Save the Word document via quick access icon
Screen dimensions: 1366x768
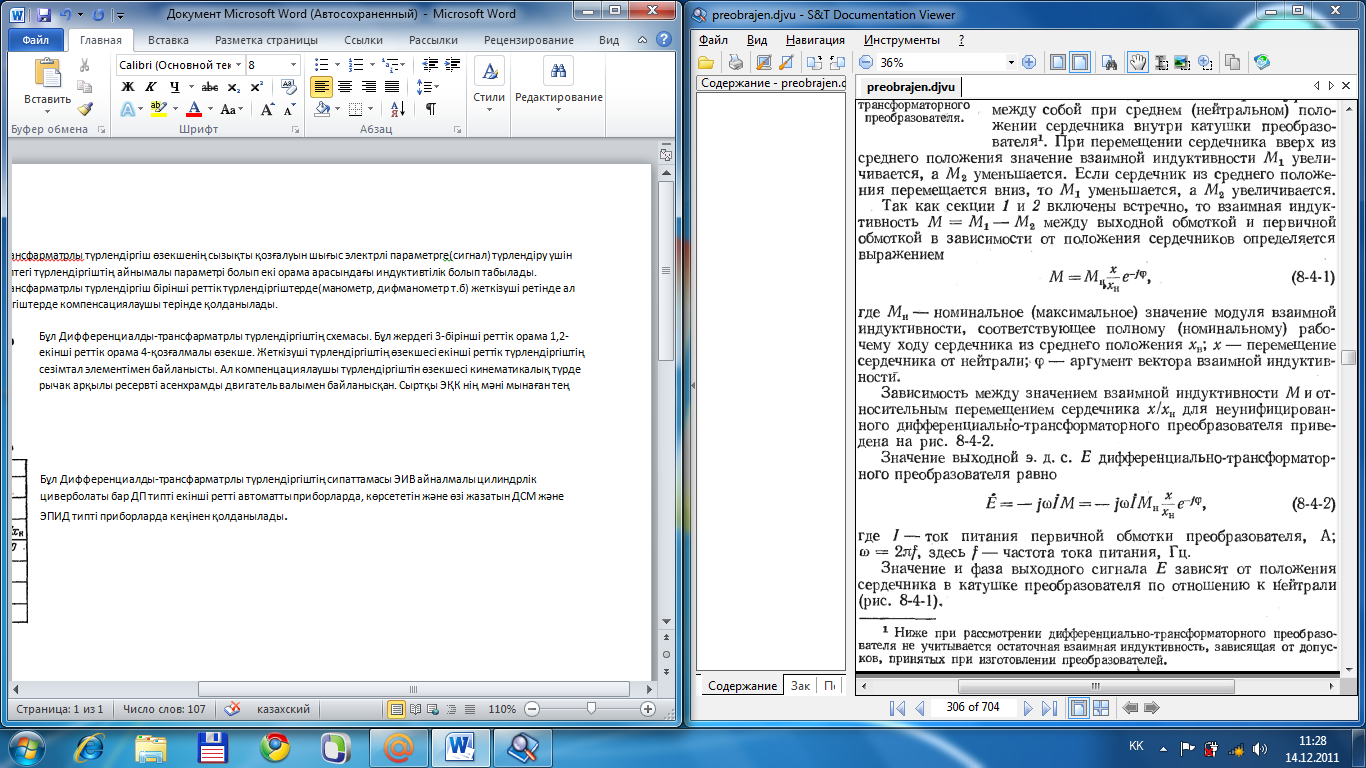click(x=42, y=15)
